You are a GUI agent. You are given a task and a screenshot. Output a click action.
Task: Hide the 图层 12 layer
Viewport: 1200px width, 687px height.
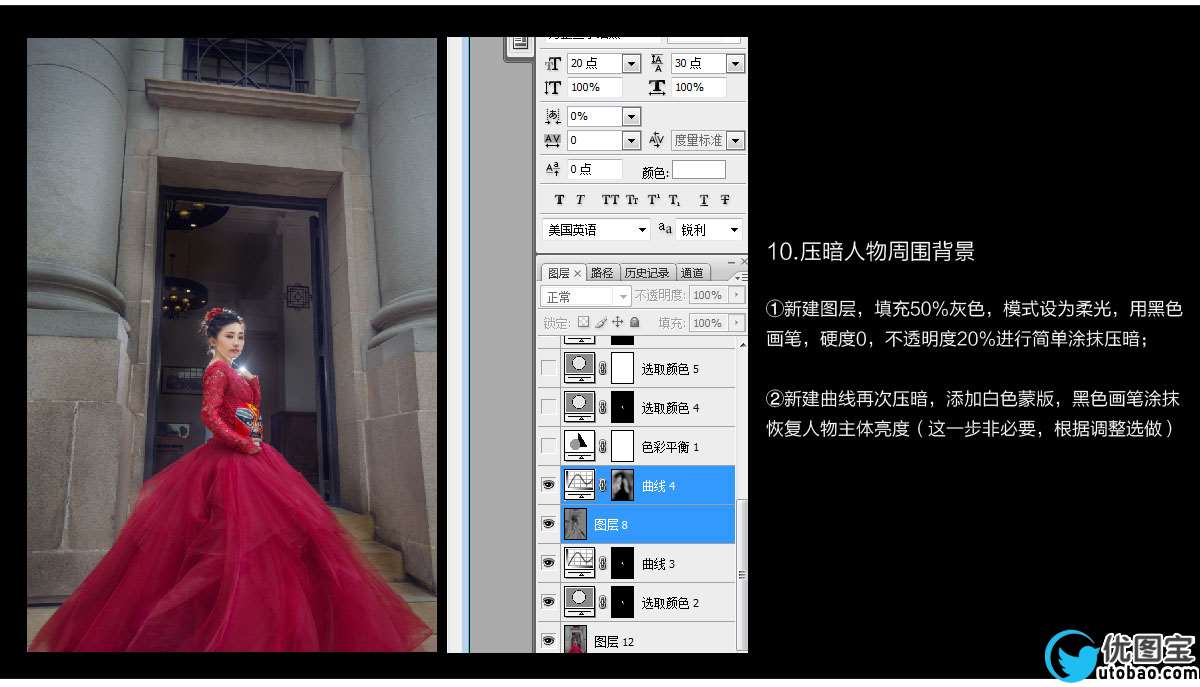click(x=548, y=640)
